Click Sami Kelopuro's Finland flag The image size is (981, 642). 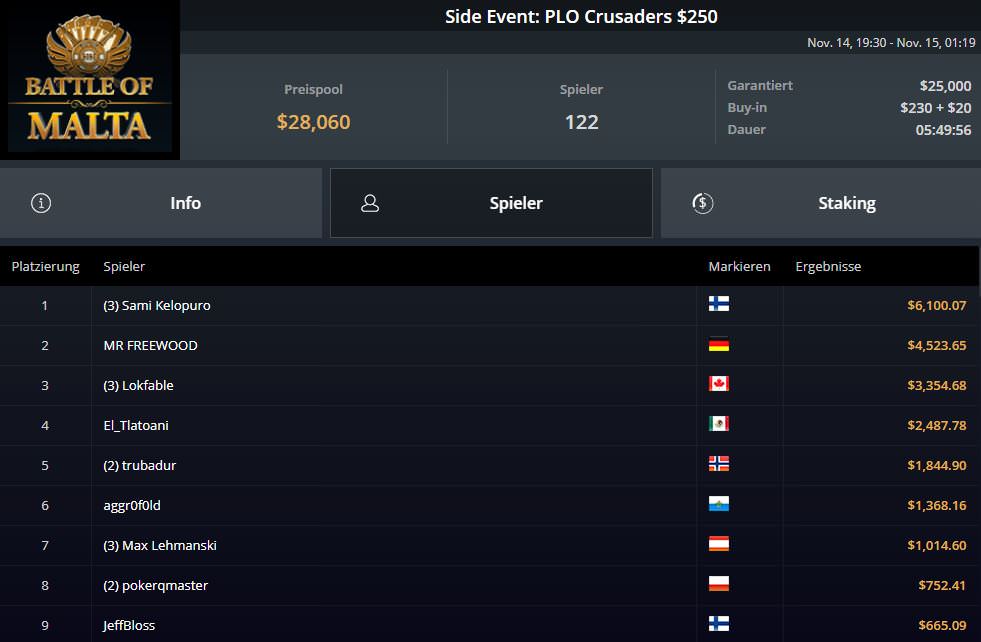[x=718, y=304]
